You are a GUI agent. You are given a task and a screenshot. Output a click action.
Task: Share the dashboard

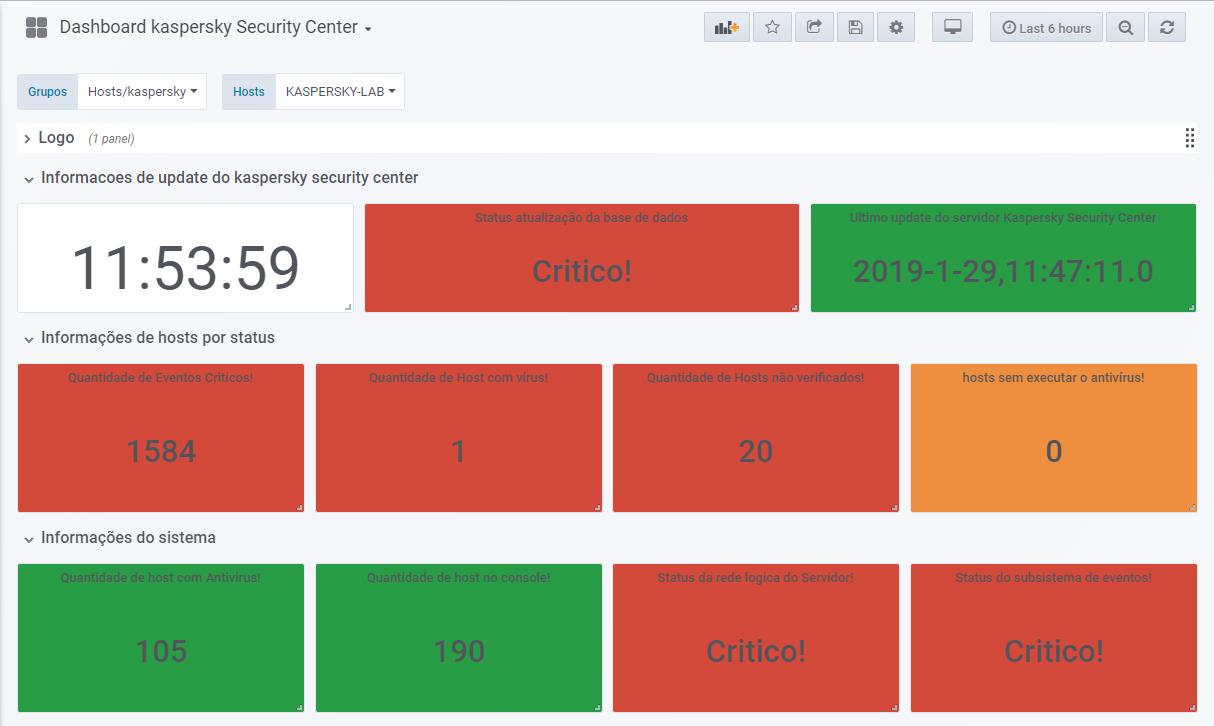click(814, 28)
